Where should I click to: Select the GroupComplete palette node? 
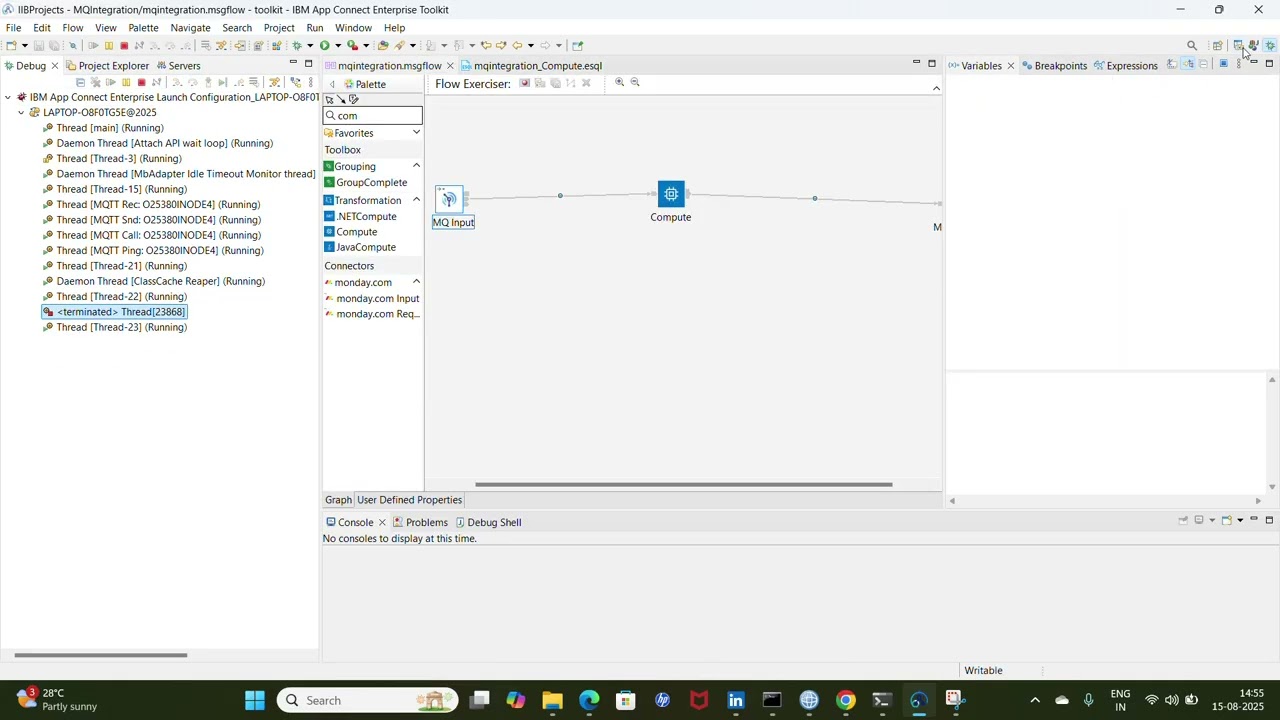pos(366,183)
